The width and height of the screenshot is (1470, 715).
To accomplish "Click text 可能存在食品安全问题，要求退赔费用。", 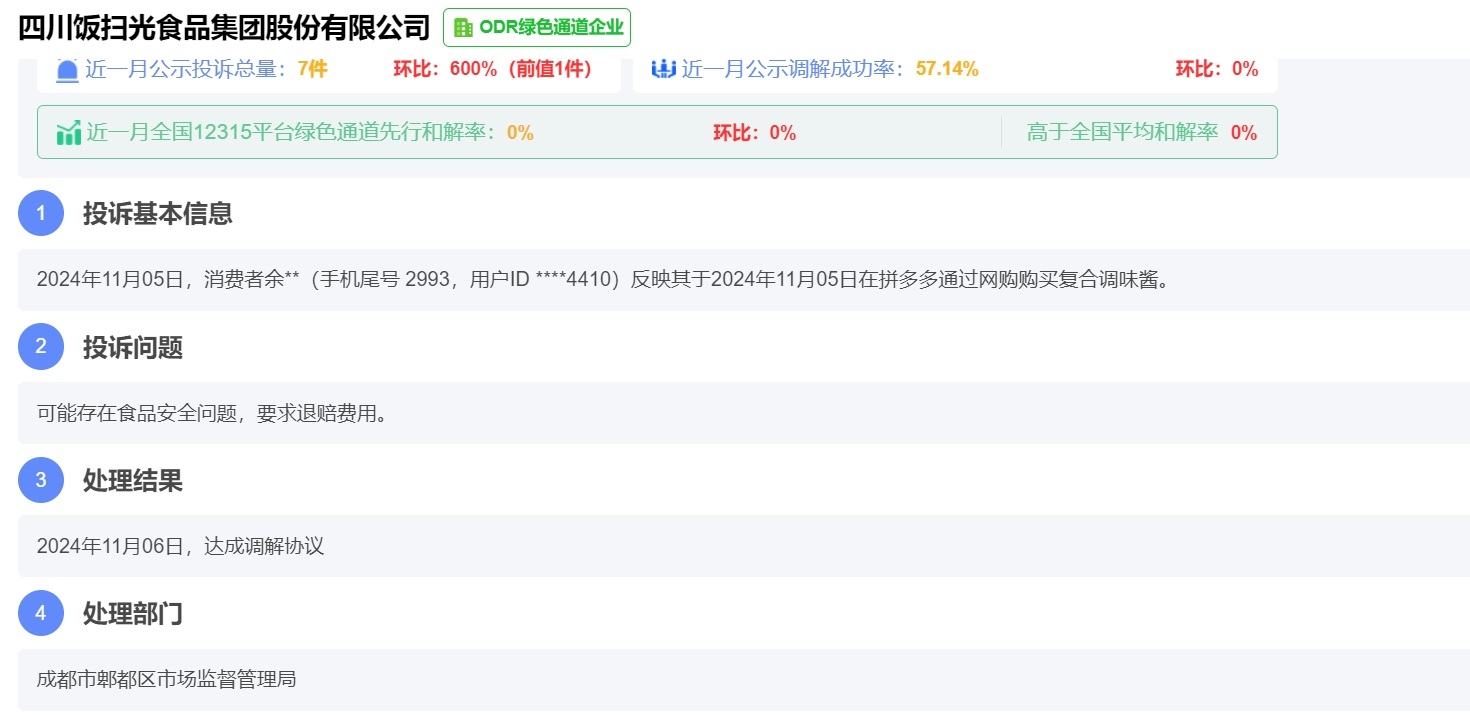I will [211, 413].
